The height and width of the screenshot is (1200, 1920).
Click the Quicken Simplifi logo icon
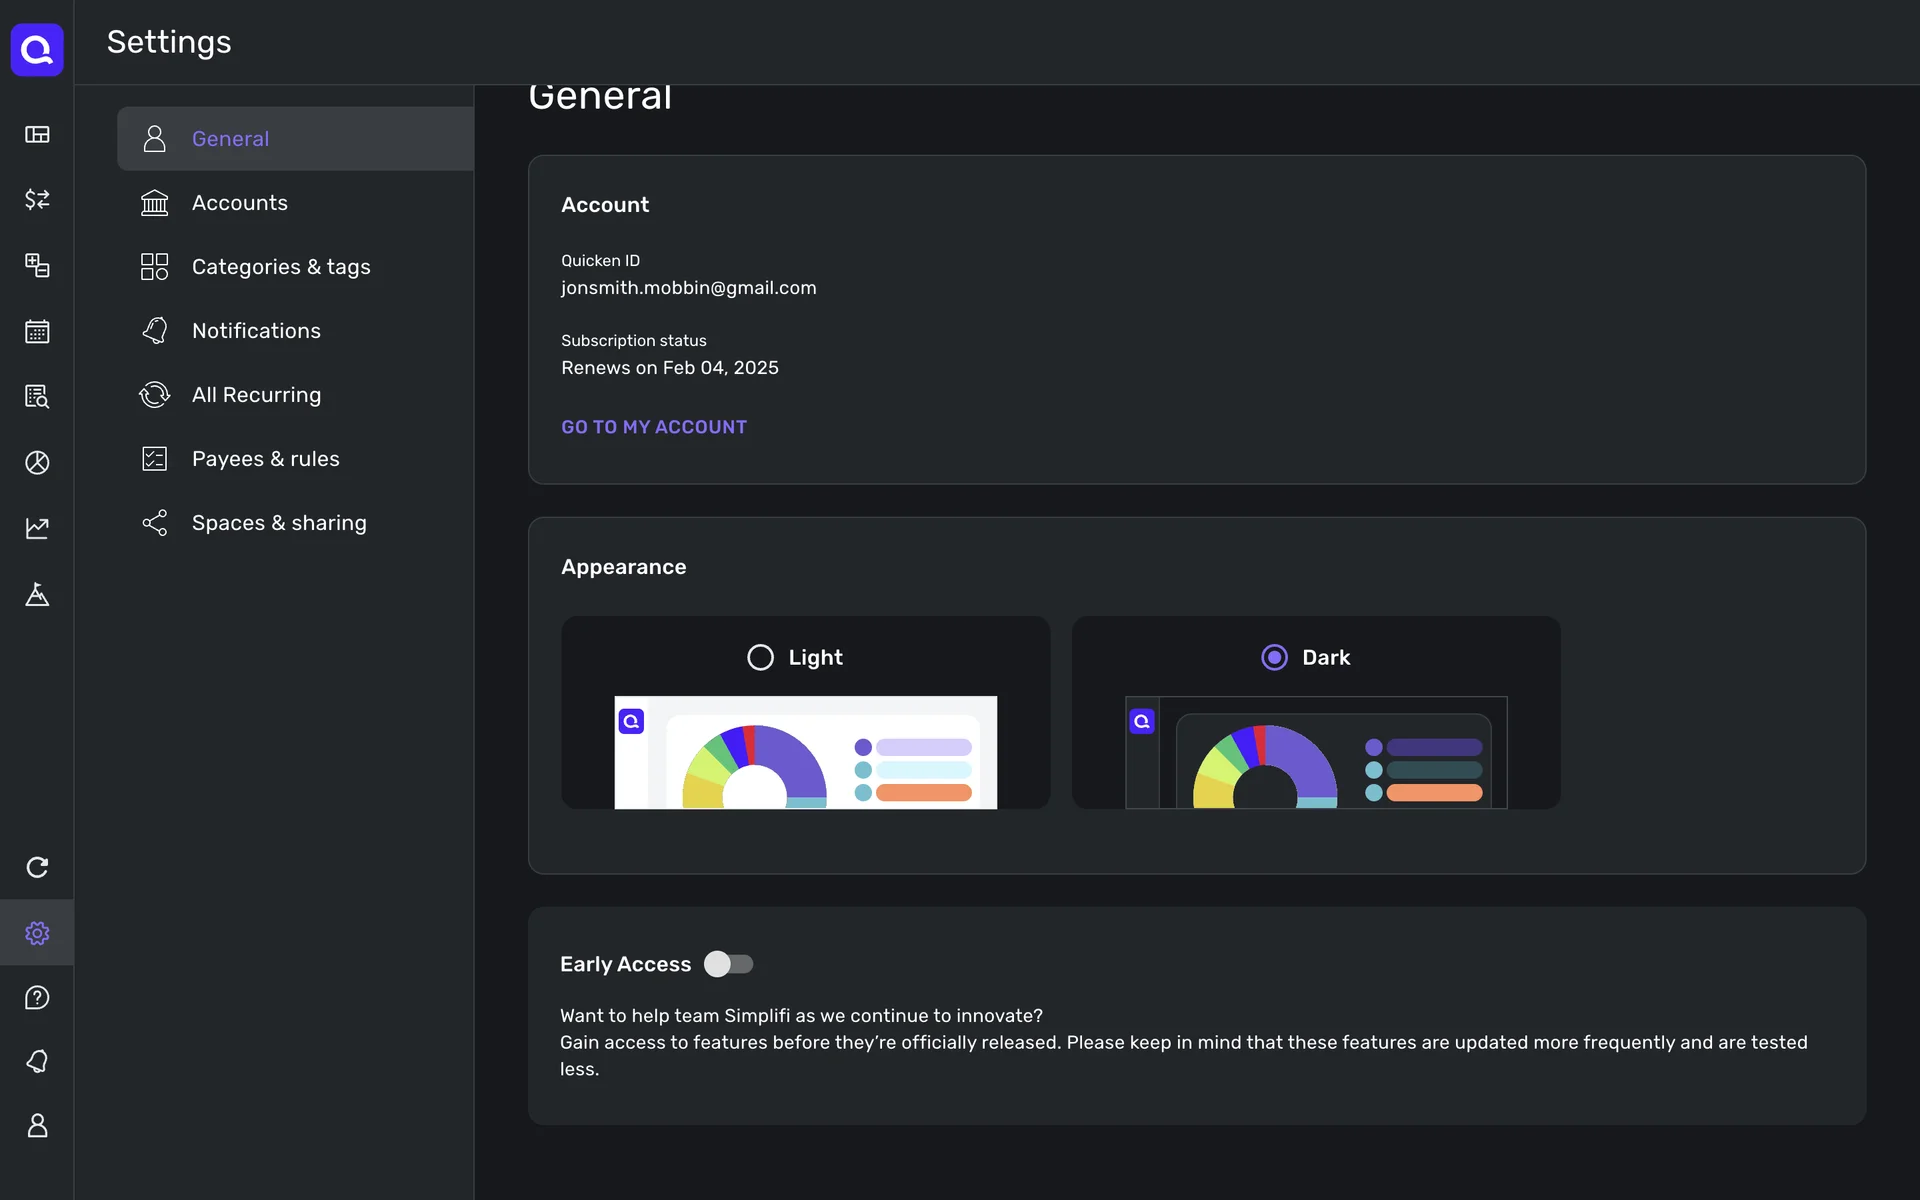tap(37, 49)
